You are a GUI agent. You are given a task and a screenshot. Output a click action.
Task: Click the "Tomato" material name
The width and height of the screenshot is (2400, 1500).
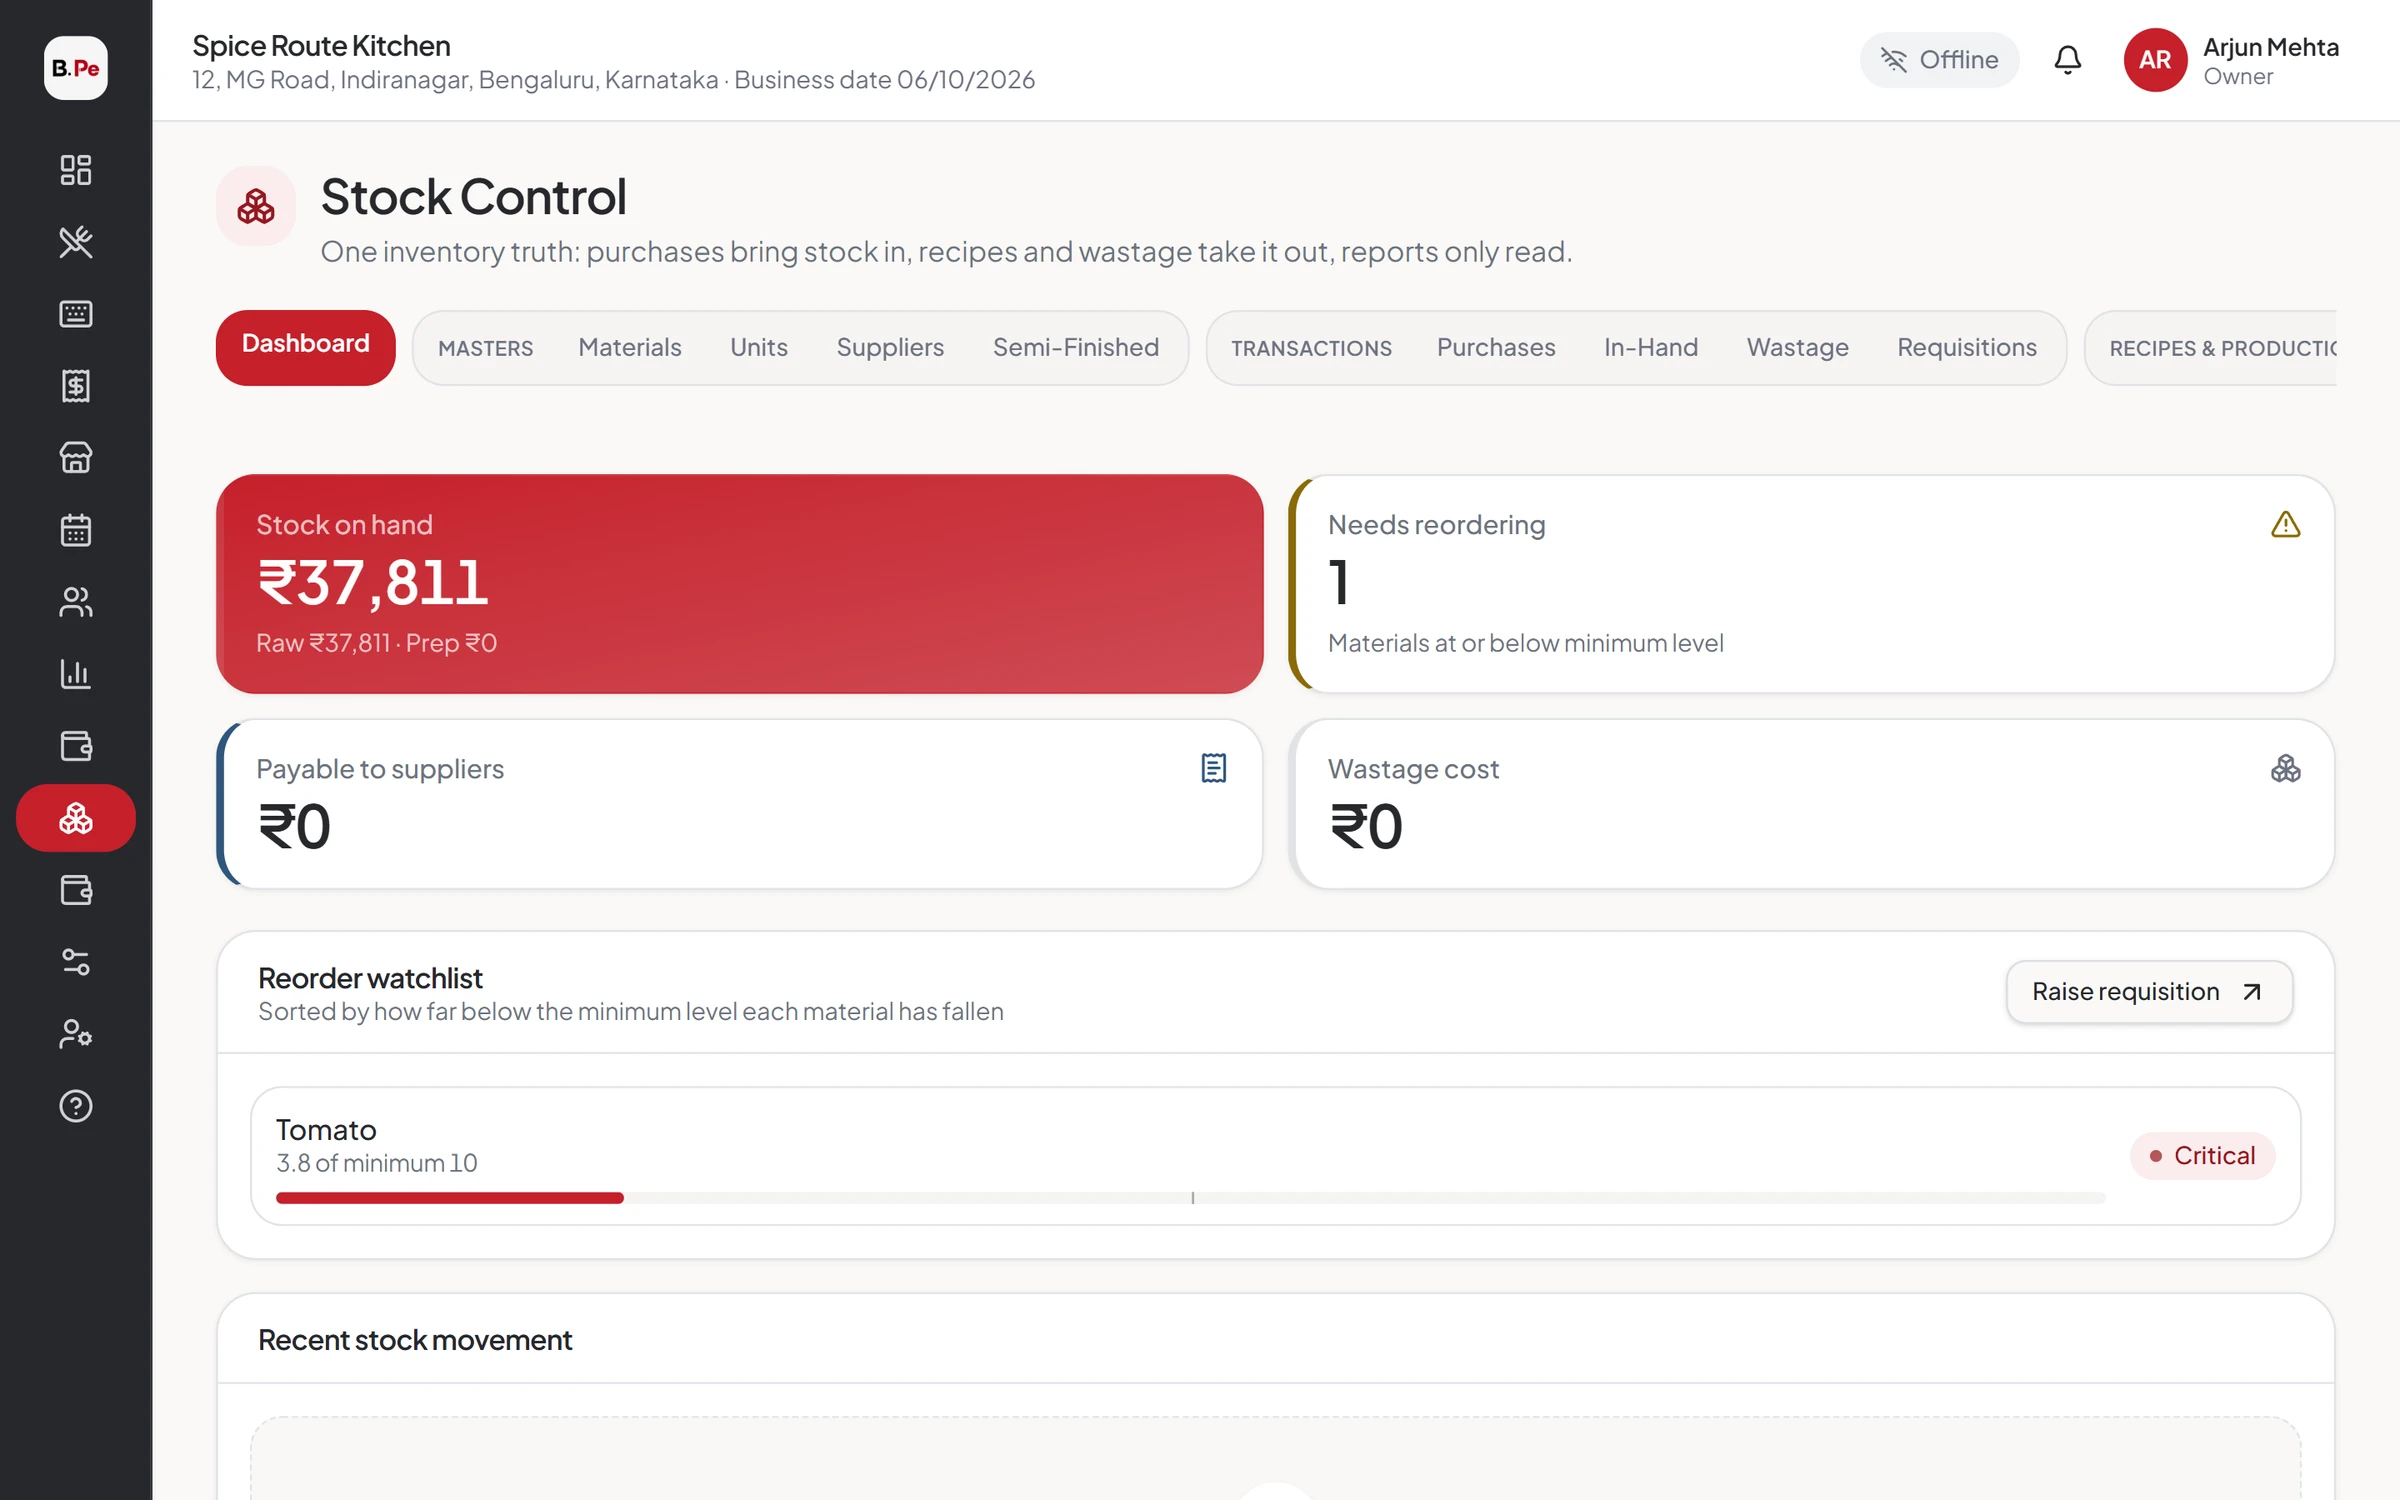(x=326, y=1130)
